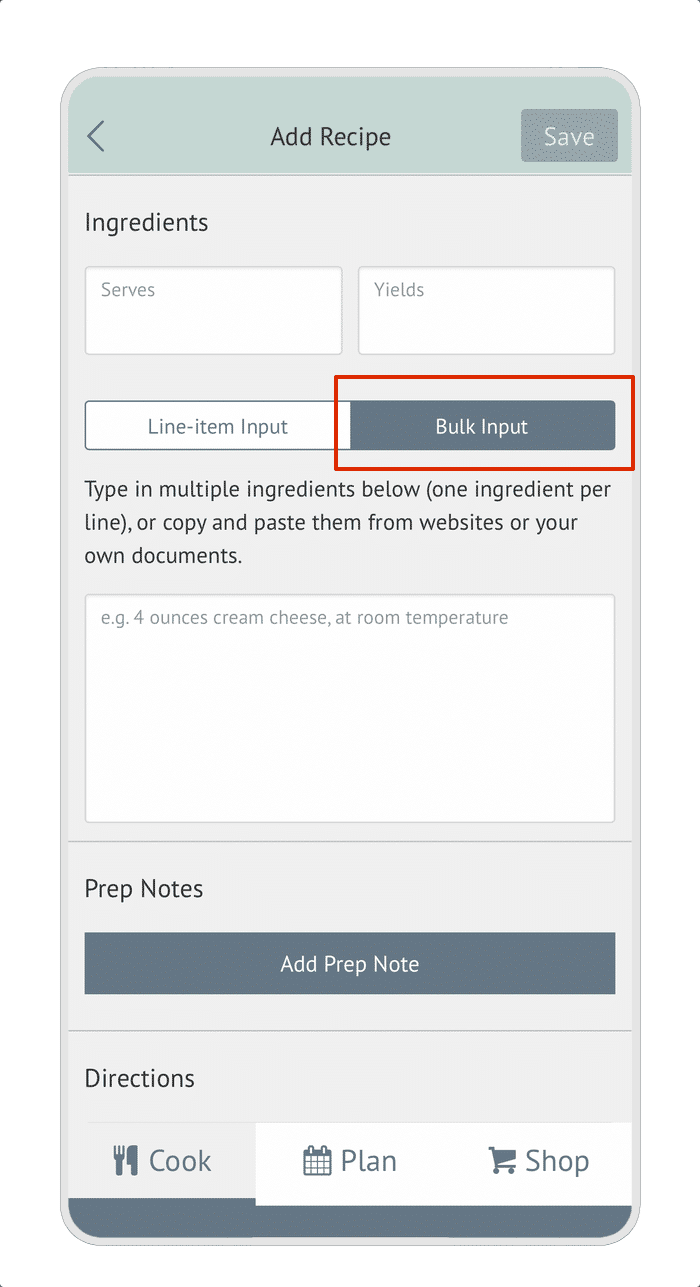This screenshot has width=700, height=1287.
Task: Add a new prep note
Action: pyautogui.click(x=350, y=964)
